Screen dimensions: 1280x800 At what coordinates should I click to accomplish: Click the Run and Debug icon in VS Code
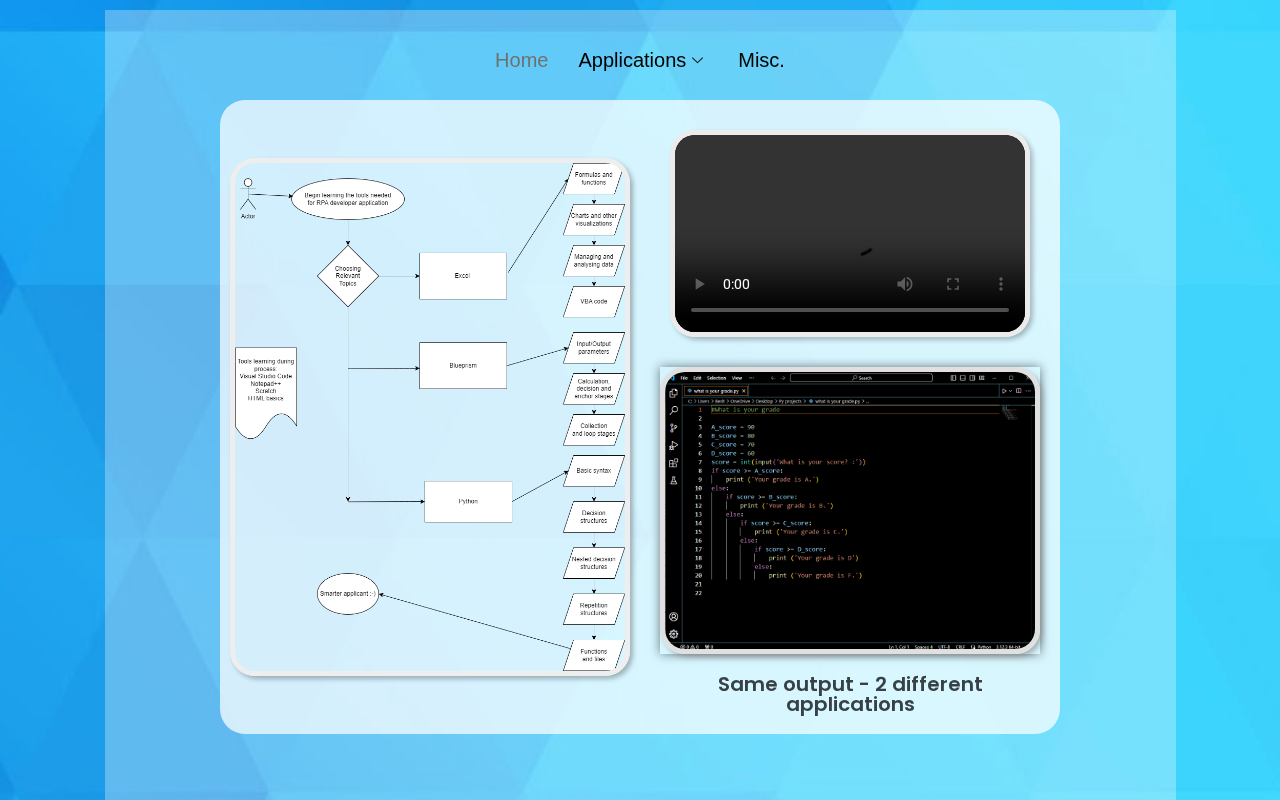(x=673, y=445)
